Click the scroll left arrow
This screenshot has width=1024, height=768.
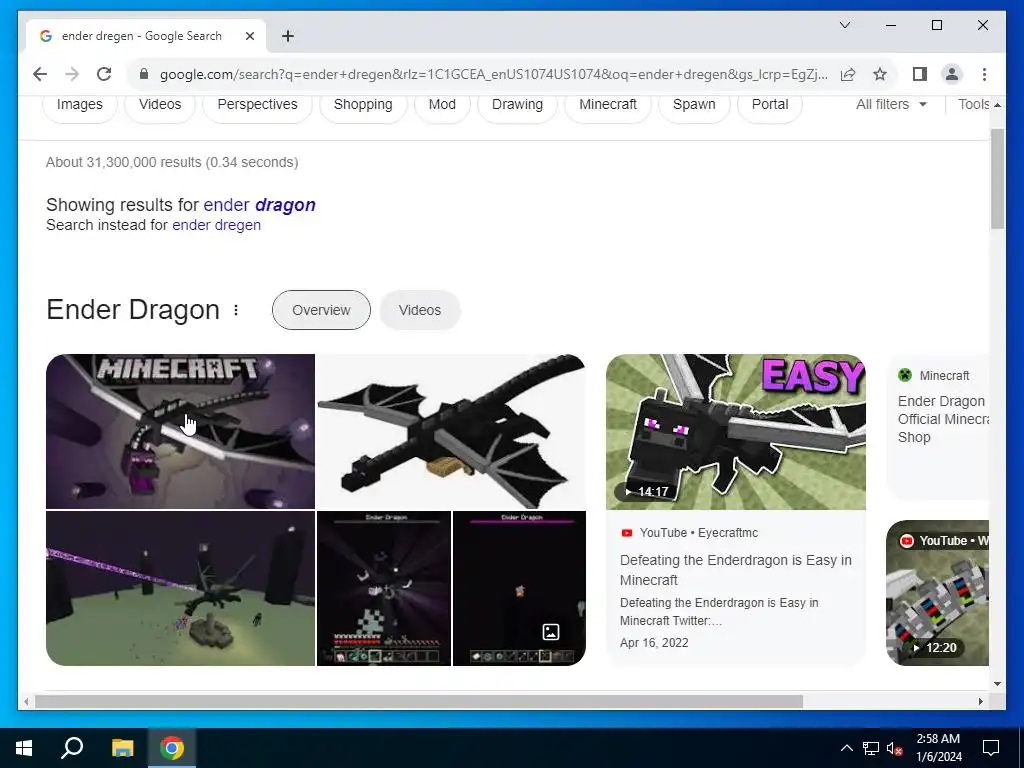pyautogui.click(x=25, y=701)
